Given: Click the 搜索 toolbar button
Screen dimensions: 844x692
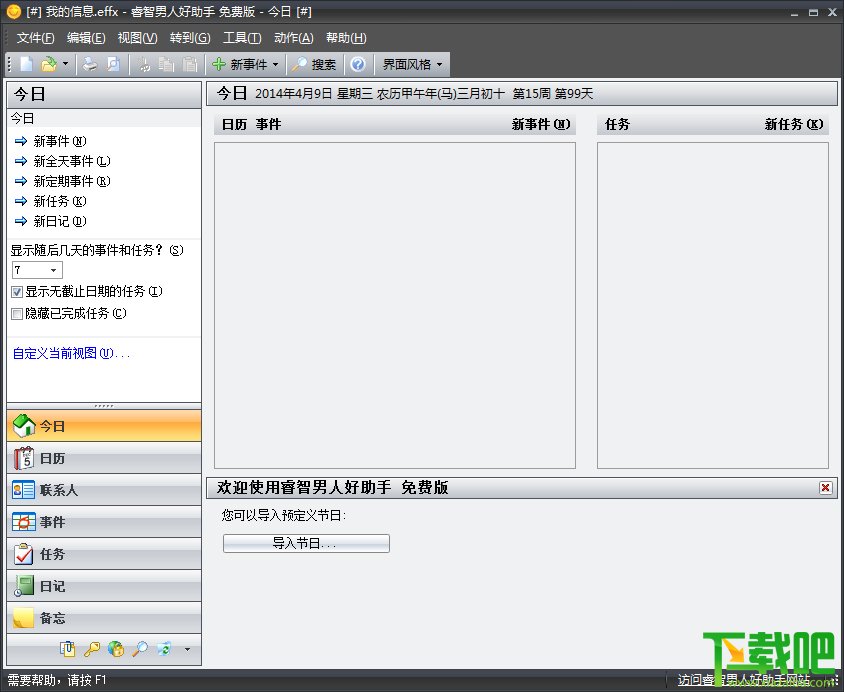Looking at the screenshot, I should (314, 65).
